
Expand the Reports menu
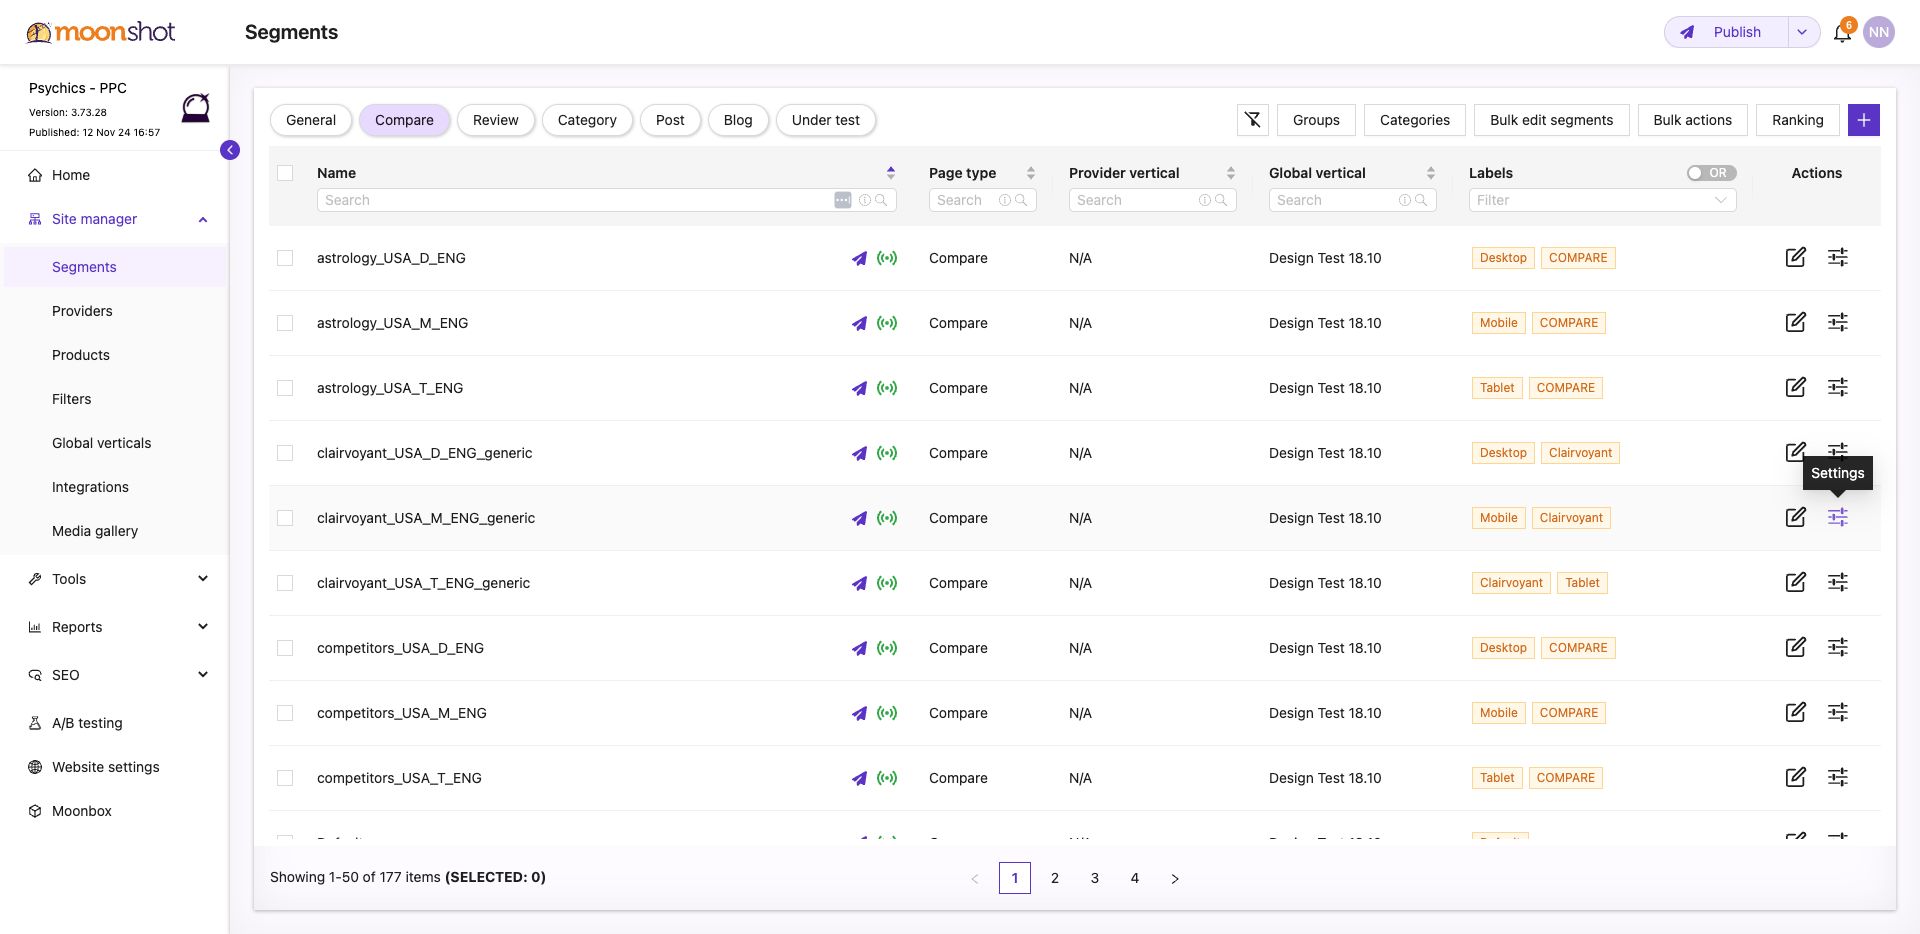coord(203,627)
